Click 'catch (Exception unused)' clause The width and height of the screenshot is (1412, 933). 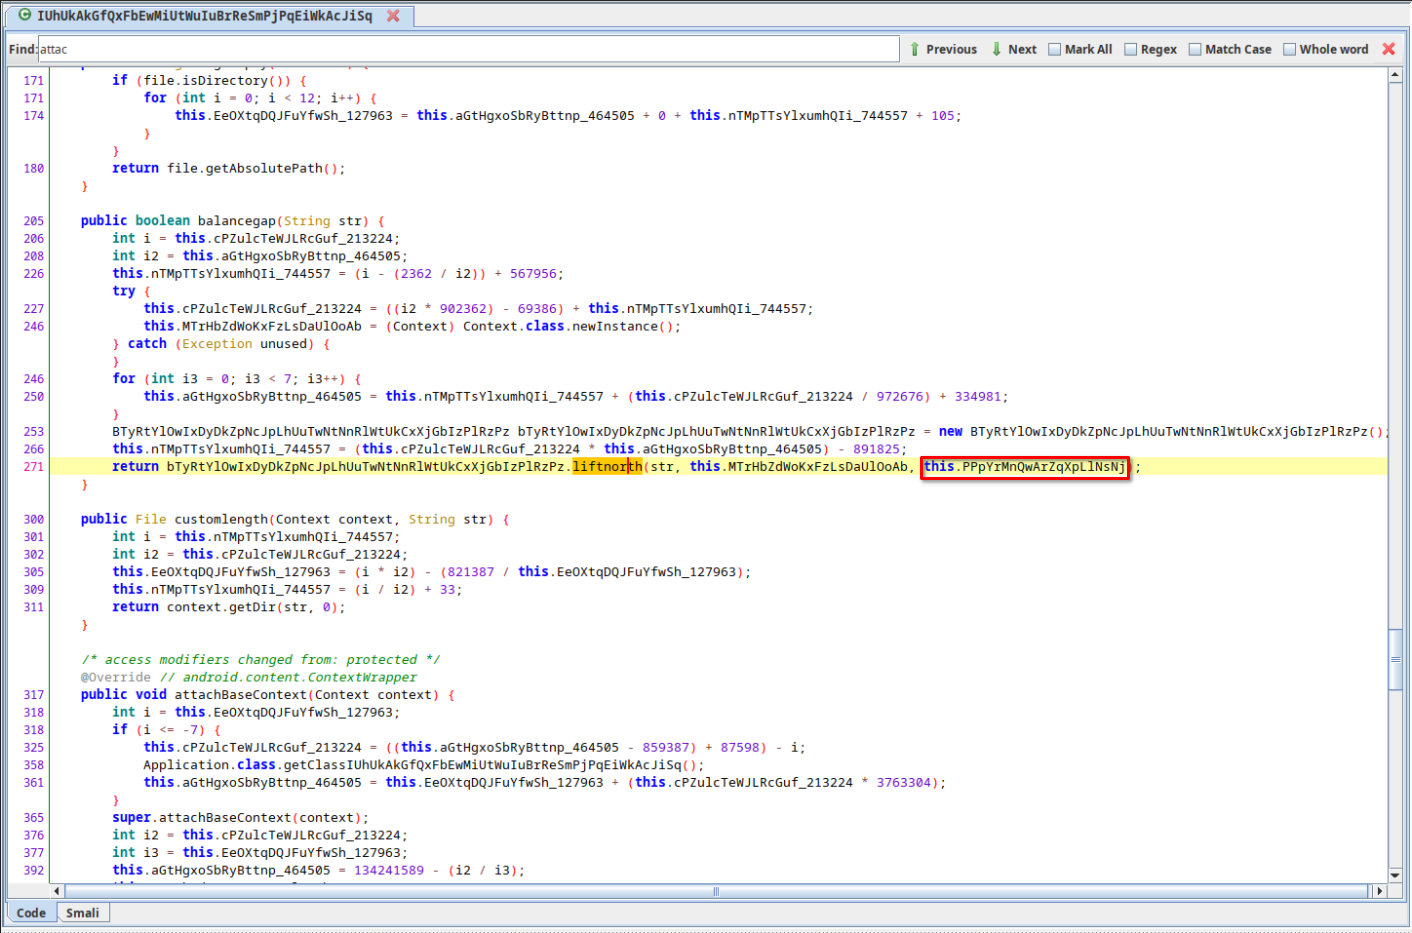click(x=220, y=344)
